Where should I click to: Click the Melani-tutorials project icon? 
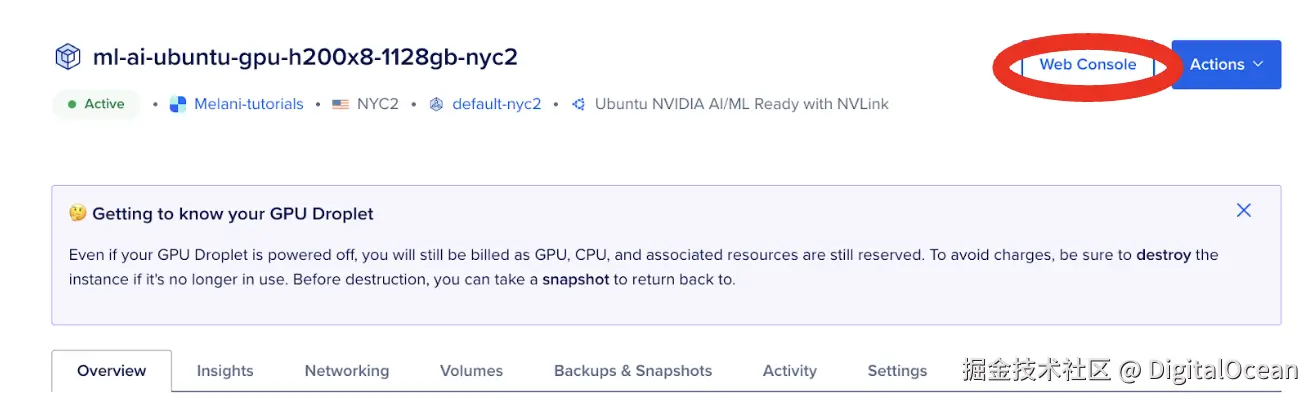tap(178, 104)
